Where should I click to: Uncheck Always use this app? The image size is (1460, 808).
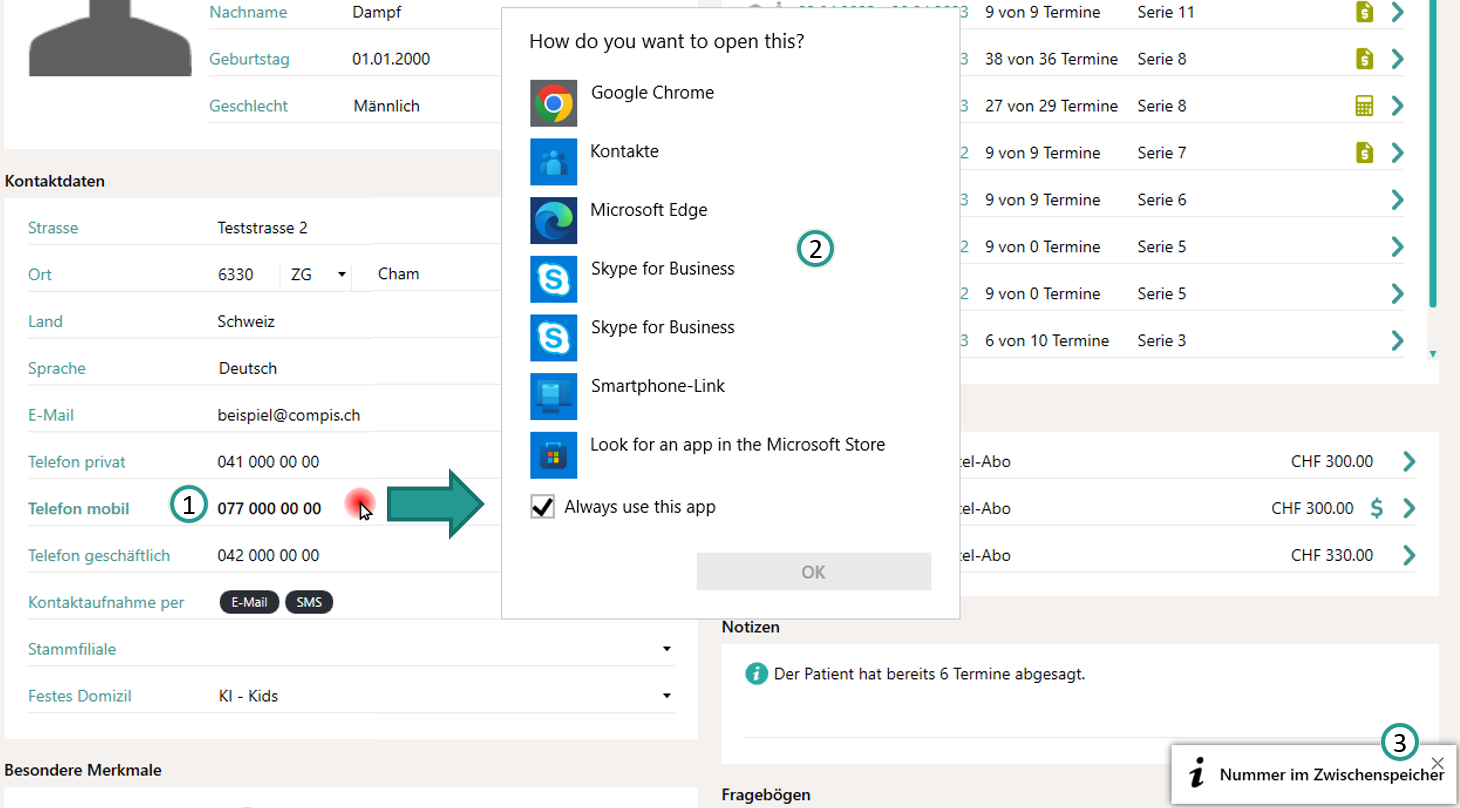click(542, 507)
